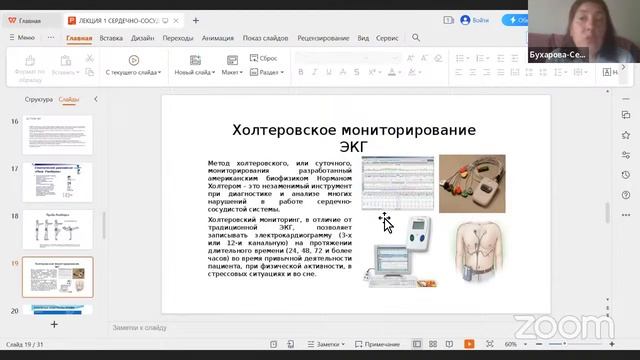Open the С текущего слайда dropdown
This screenshot has width=640, height=360.
click(133, 72)
